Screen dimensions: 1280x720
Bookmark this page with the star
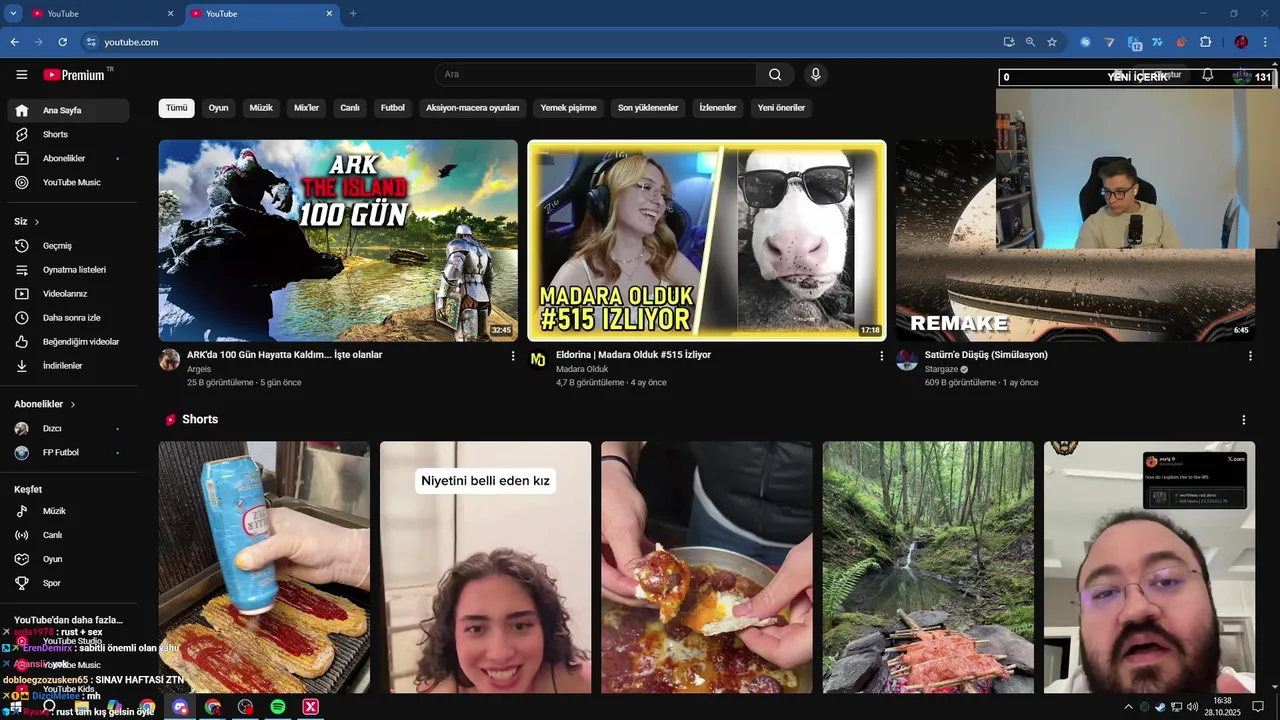click(1052, 42)
